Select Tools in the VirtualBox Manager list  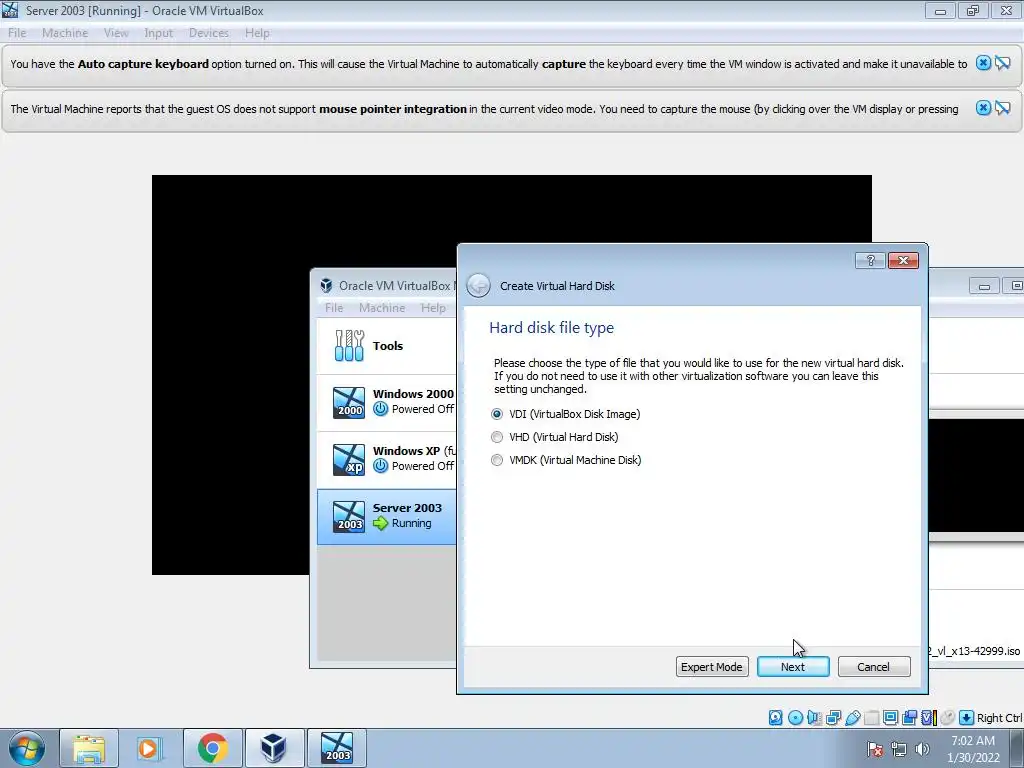tap(387, 346)
